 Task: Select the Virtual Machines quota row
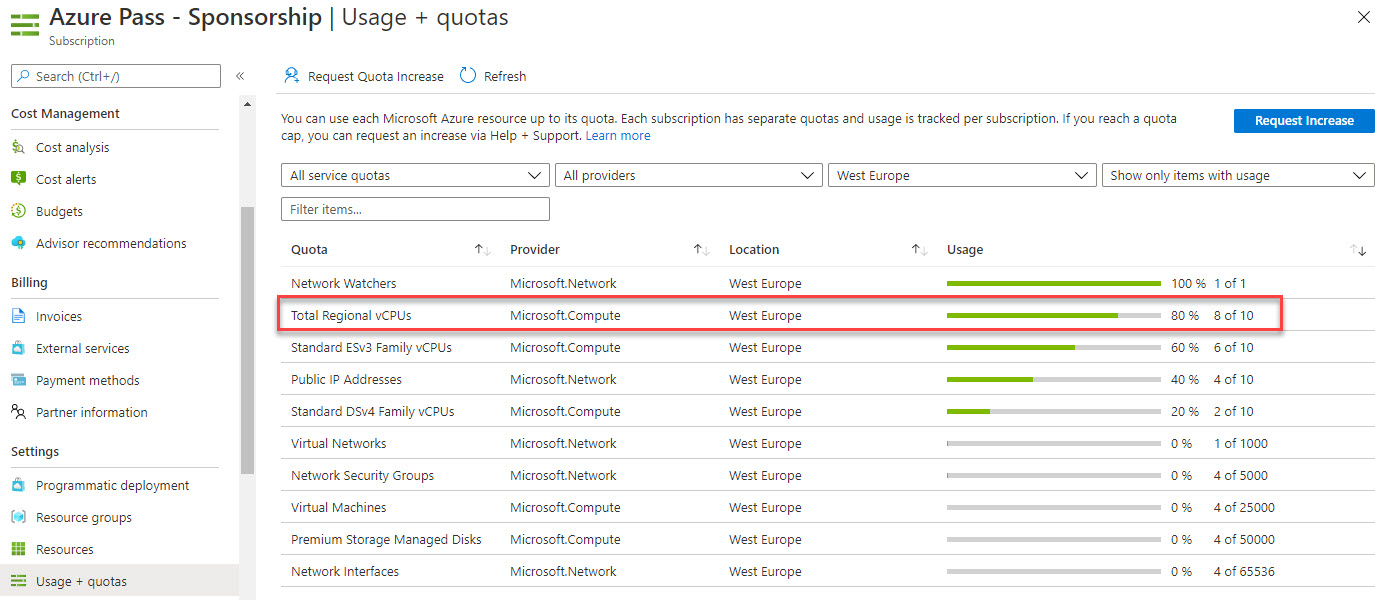[x=827, y=507]
